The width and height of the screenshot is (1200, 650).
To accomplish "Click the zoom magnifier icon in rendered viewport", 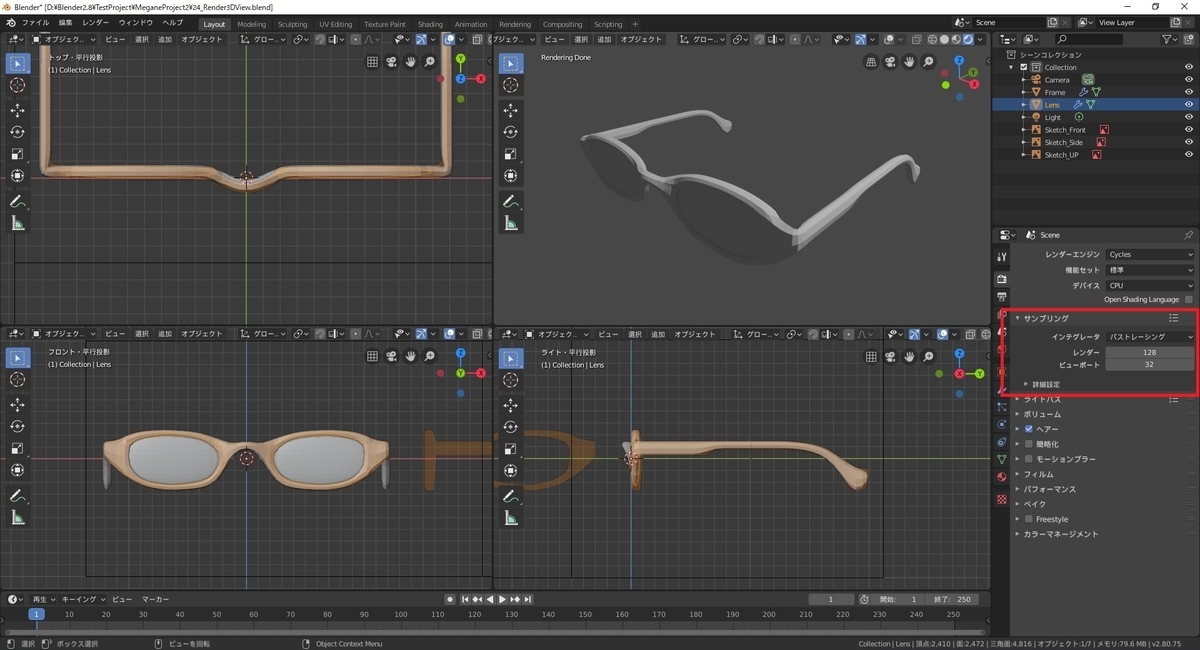I will tap(928, 62).
